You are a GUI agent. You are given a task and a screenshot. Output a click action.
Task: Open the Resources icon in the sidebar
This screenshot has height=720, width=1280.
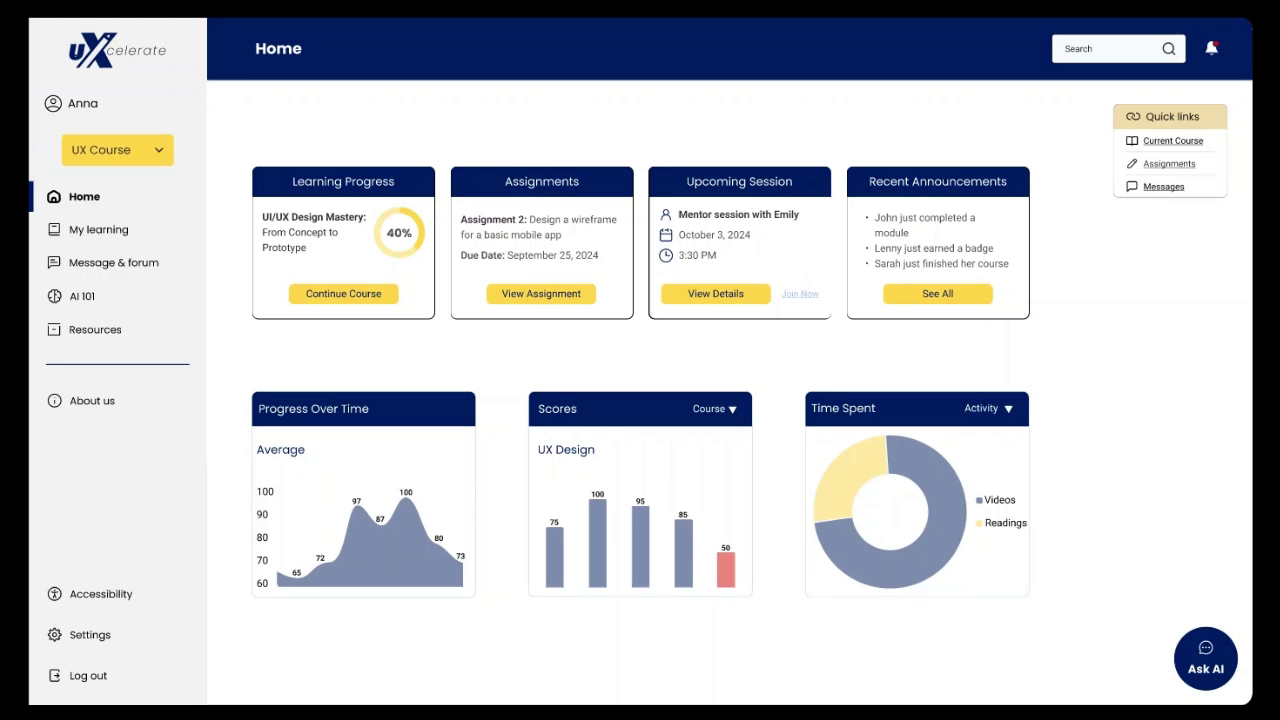(53, 329)
